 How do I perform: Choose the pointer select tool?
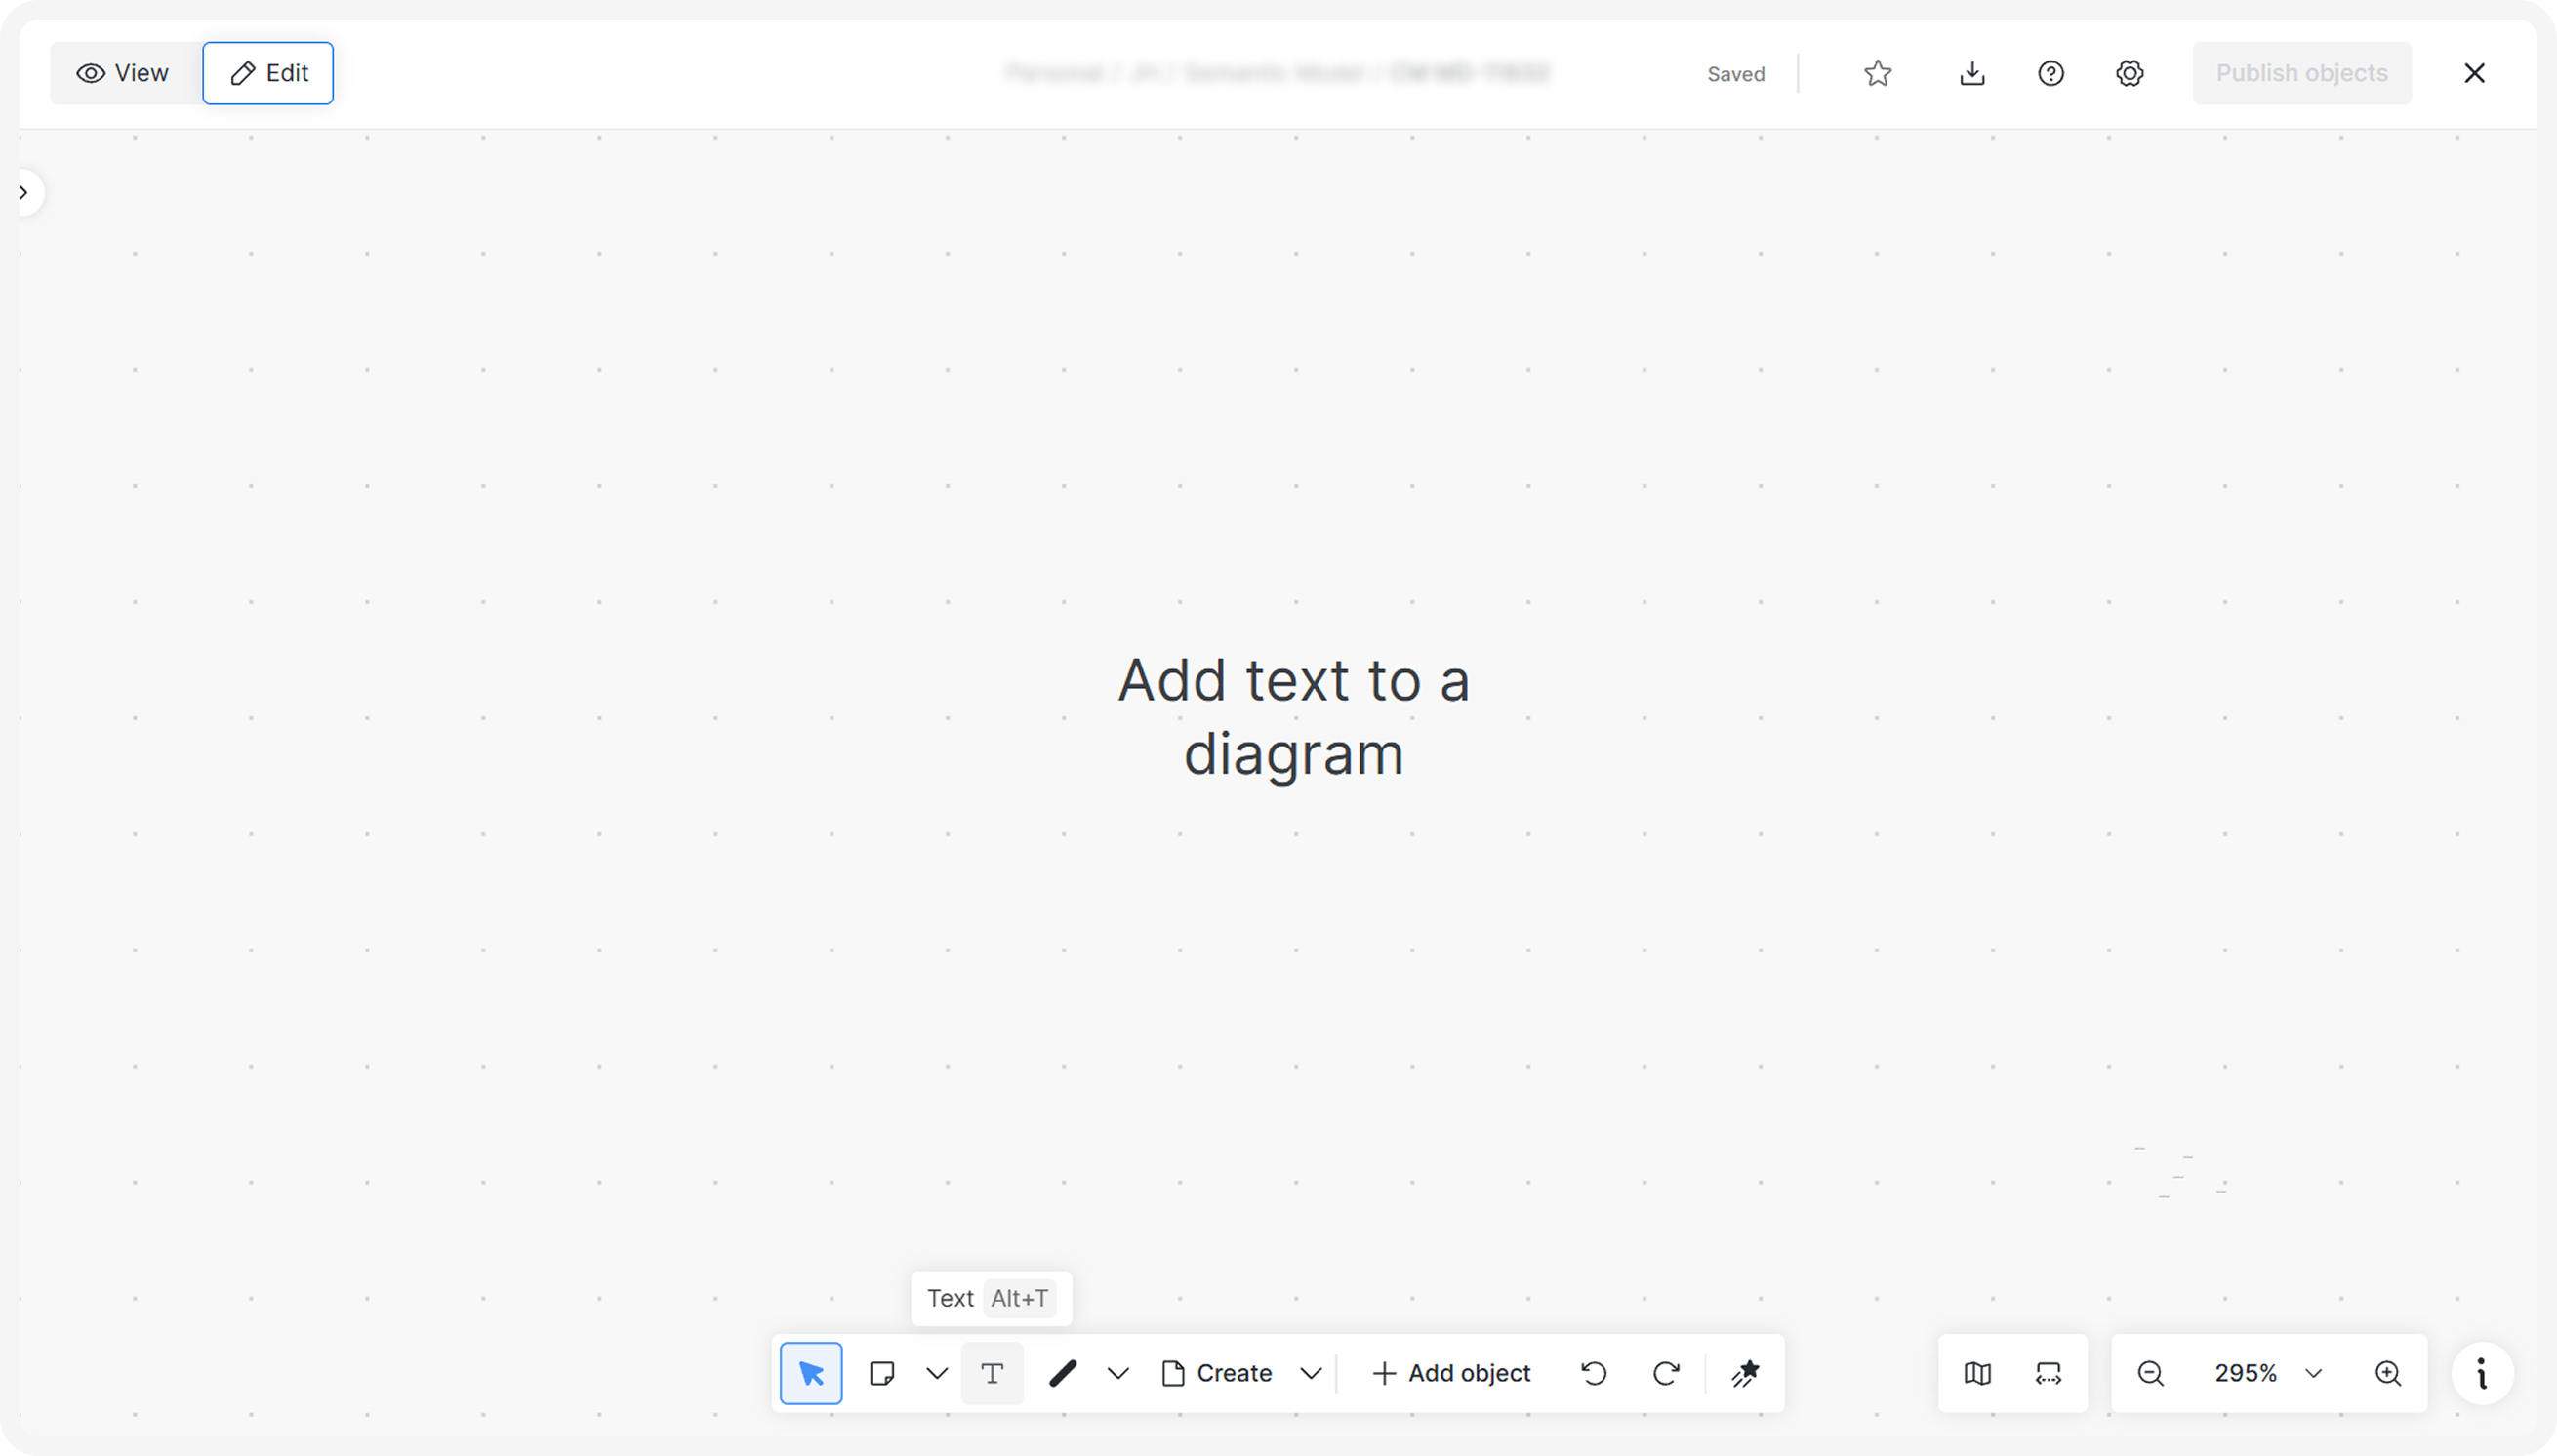click(811, 1373)
